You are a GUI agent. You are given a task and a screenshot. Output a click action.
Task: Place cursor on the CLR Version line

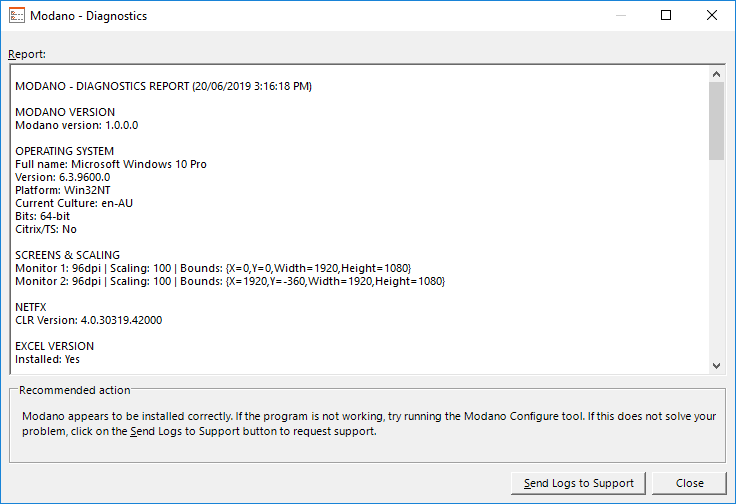[x=89, y=320]
